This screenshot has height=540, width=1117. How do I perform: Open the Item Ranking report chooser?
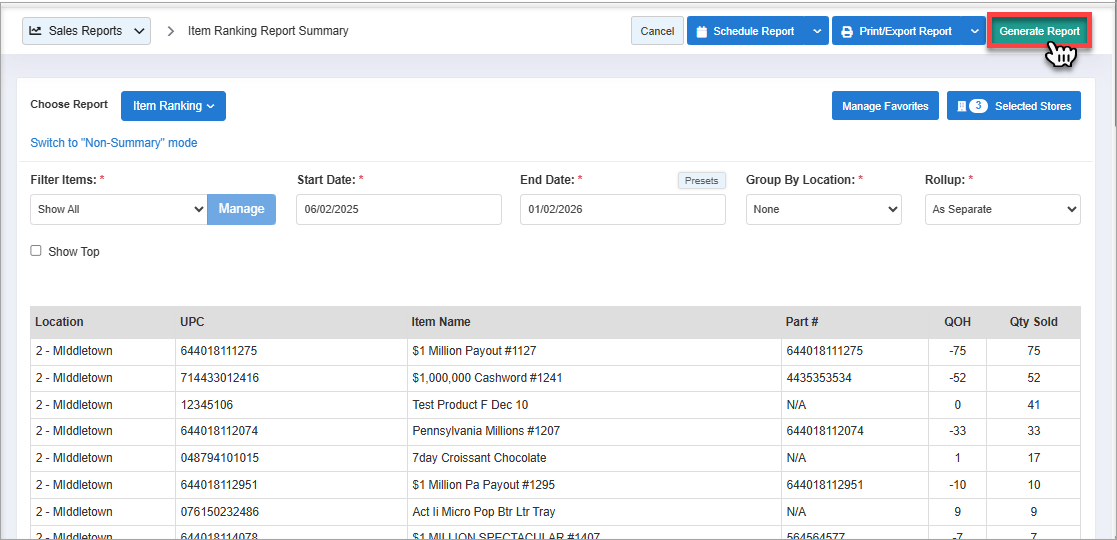tap(173, 106)
